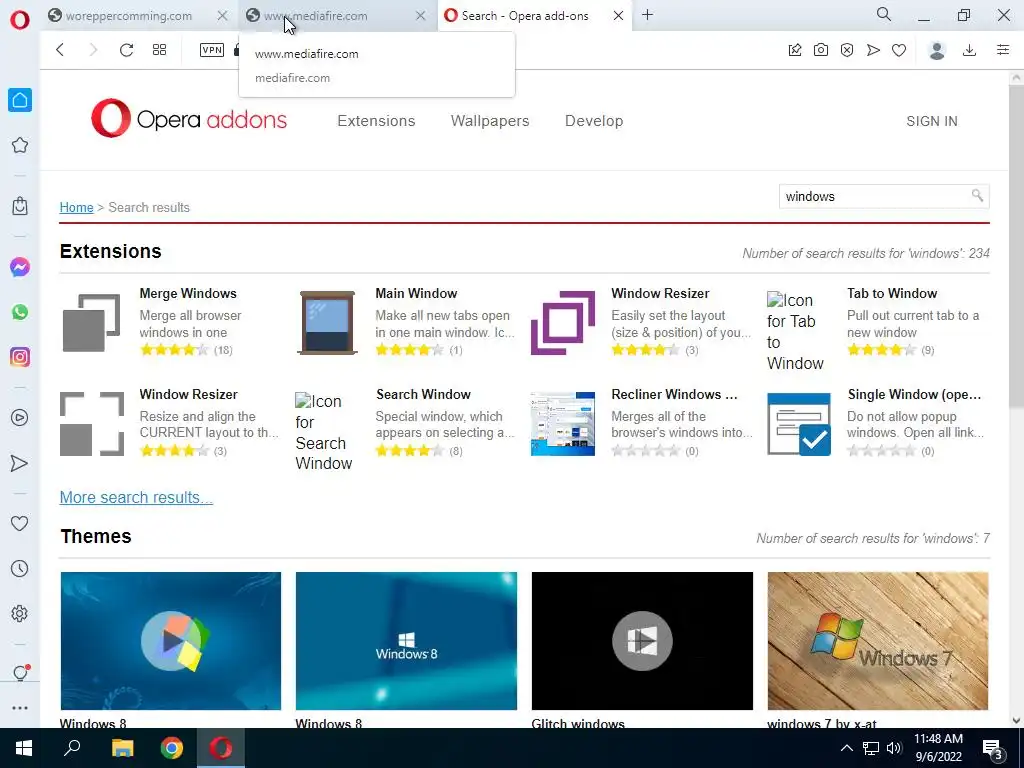Click SIGN IN link
Screen dimensions: 1024x768
(x=932, y=121)
